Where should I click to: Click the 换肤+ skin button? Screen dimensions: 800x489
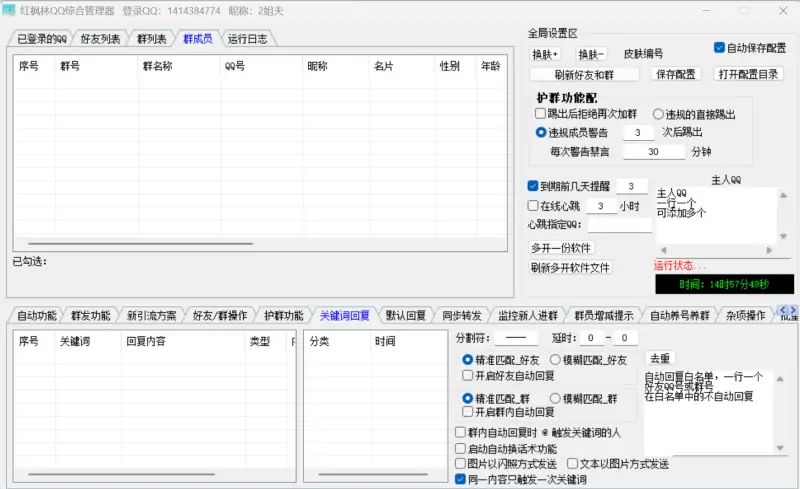[546, 54]
